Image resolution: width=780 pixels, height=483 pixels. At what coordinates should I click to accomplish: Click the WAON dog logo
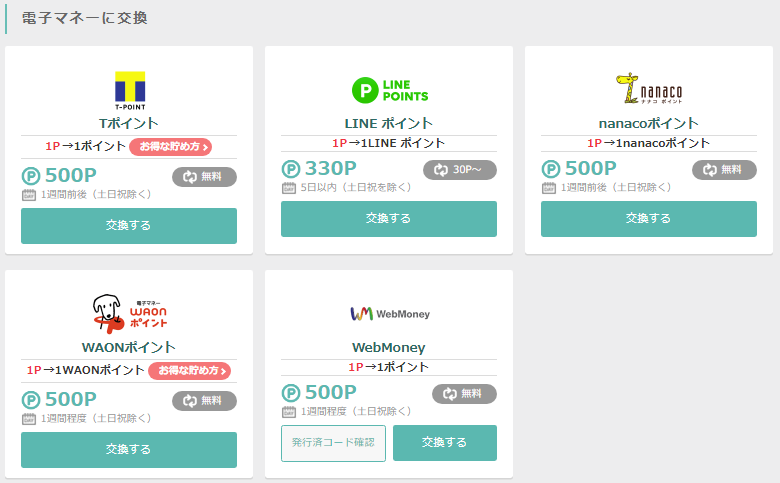coord(129,313)
